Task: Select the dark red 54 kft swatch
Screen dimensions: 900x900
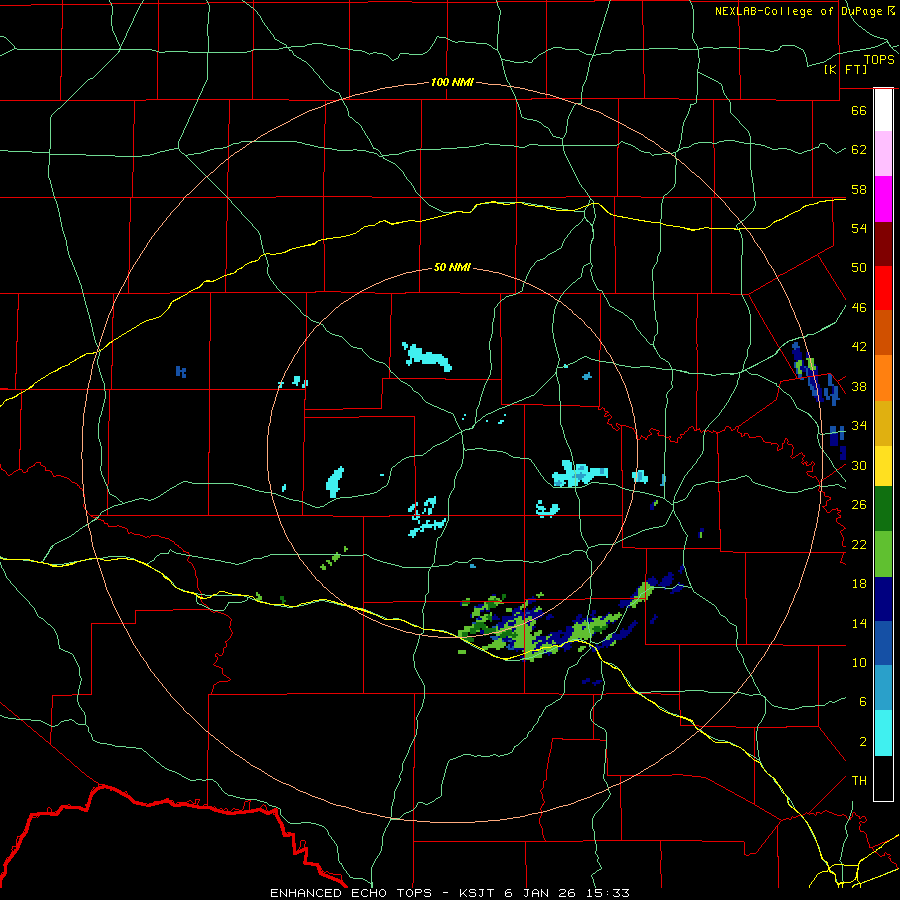Action: [883, 244]
